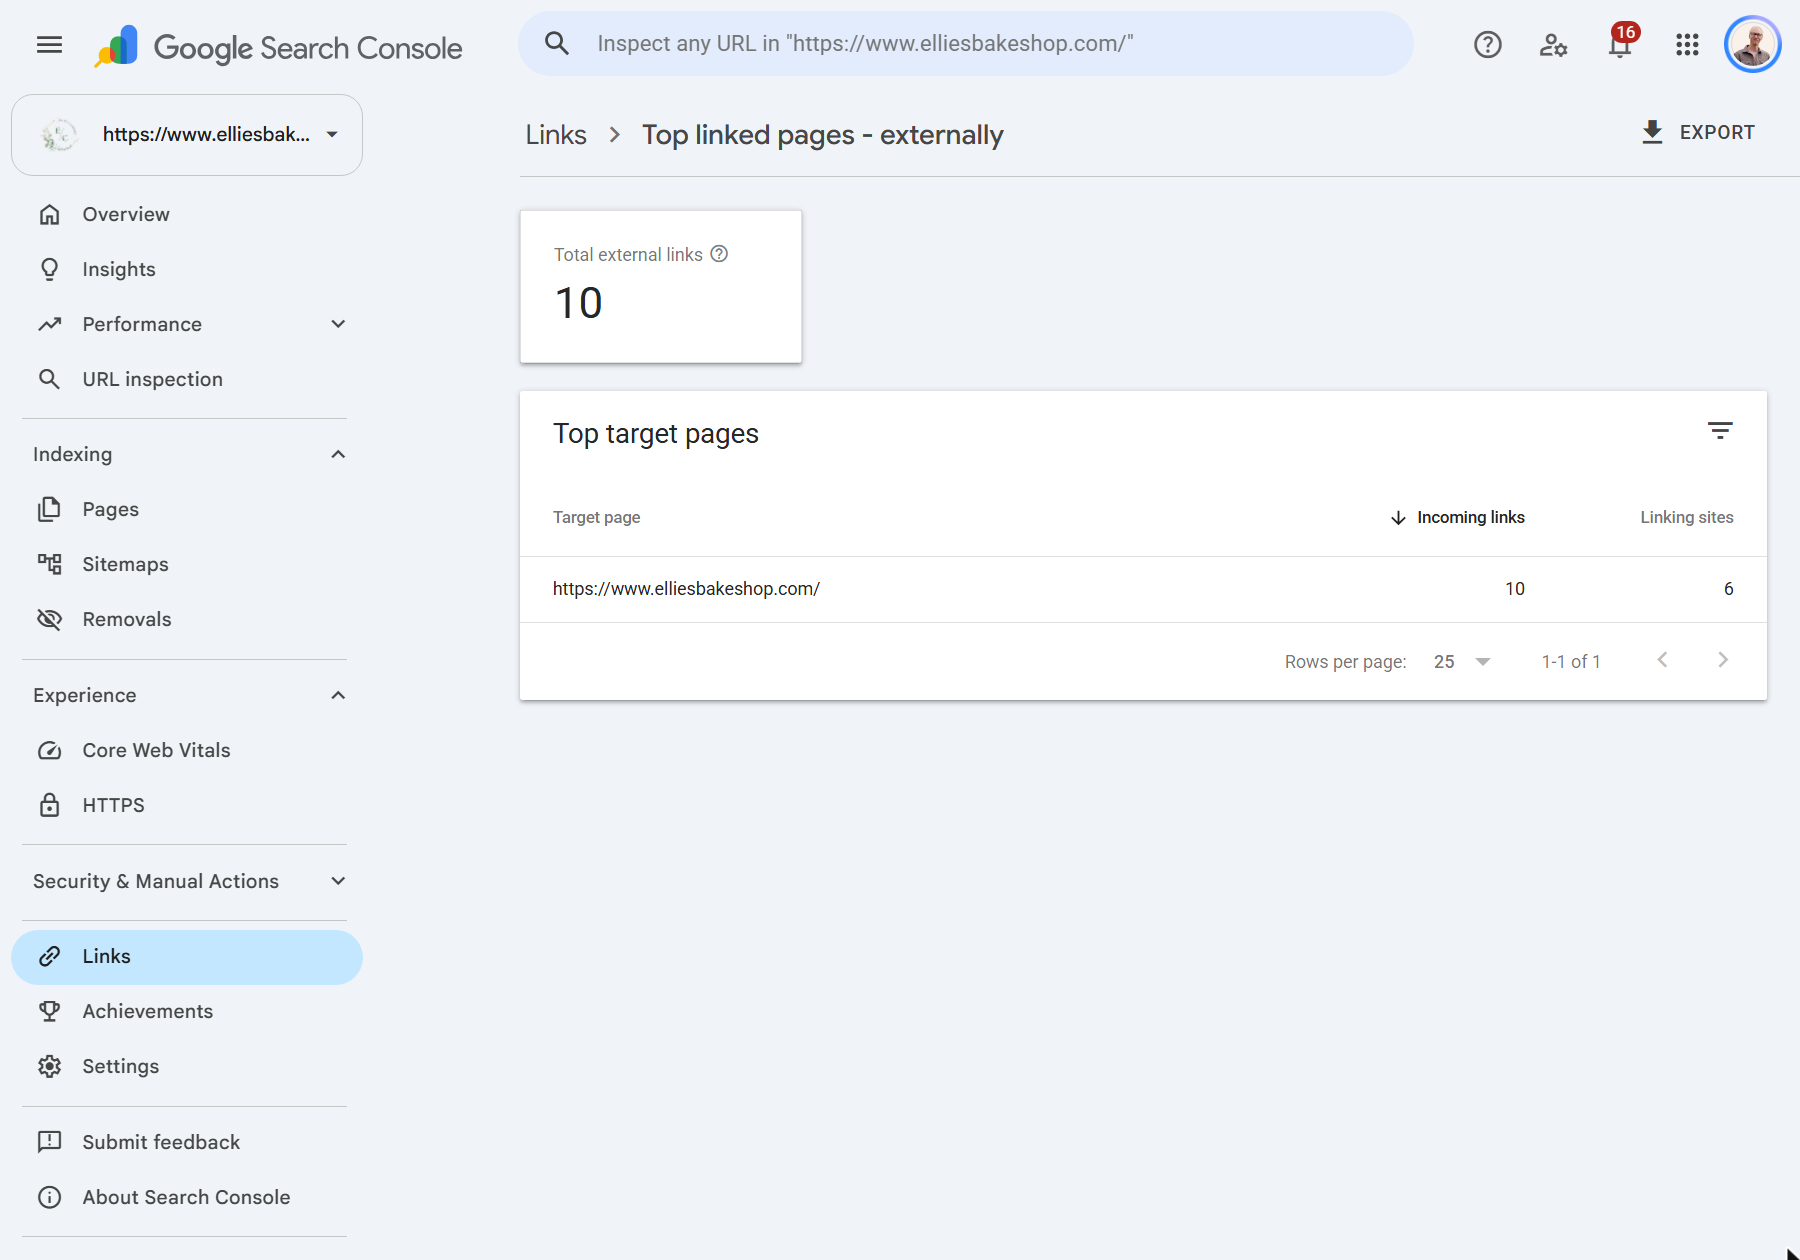Image resolution: width=1800 pixels, height=1260 pixels.
Task: Collapse the Indexing section
Action: (338, 454)
